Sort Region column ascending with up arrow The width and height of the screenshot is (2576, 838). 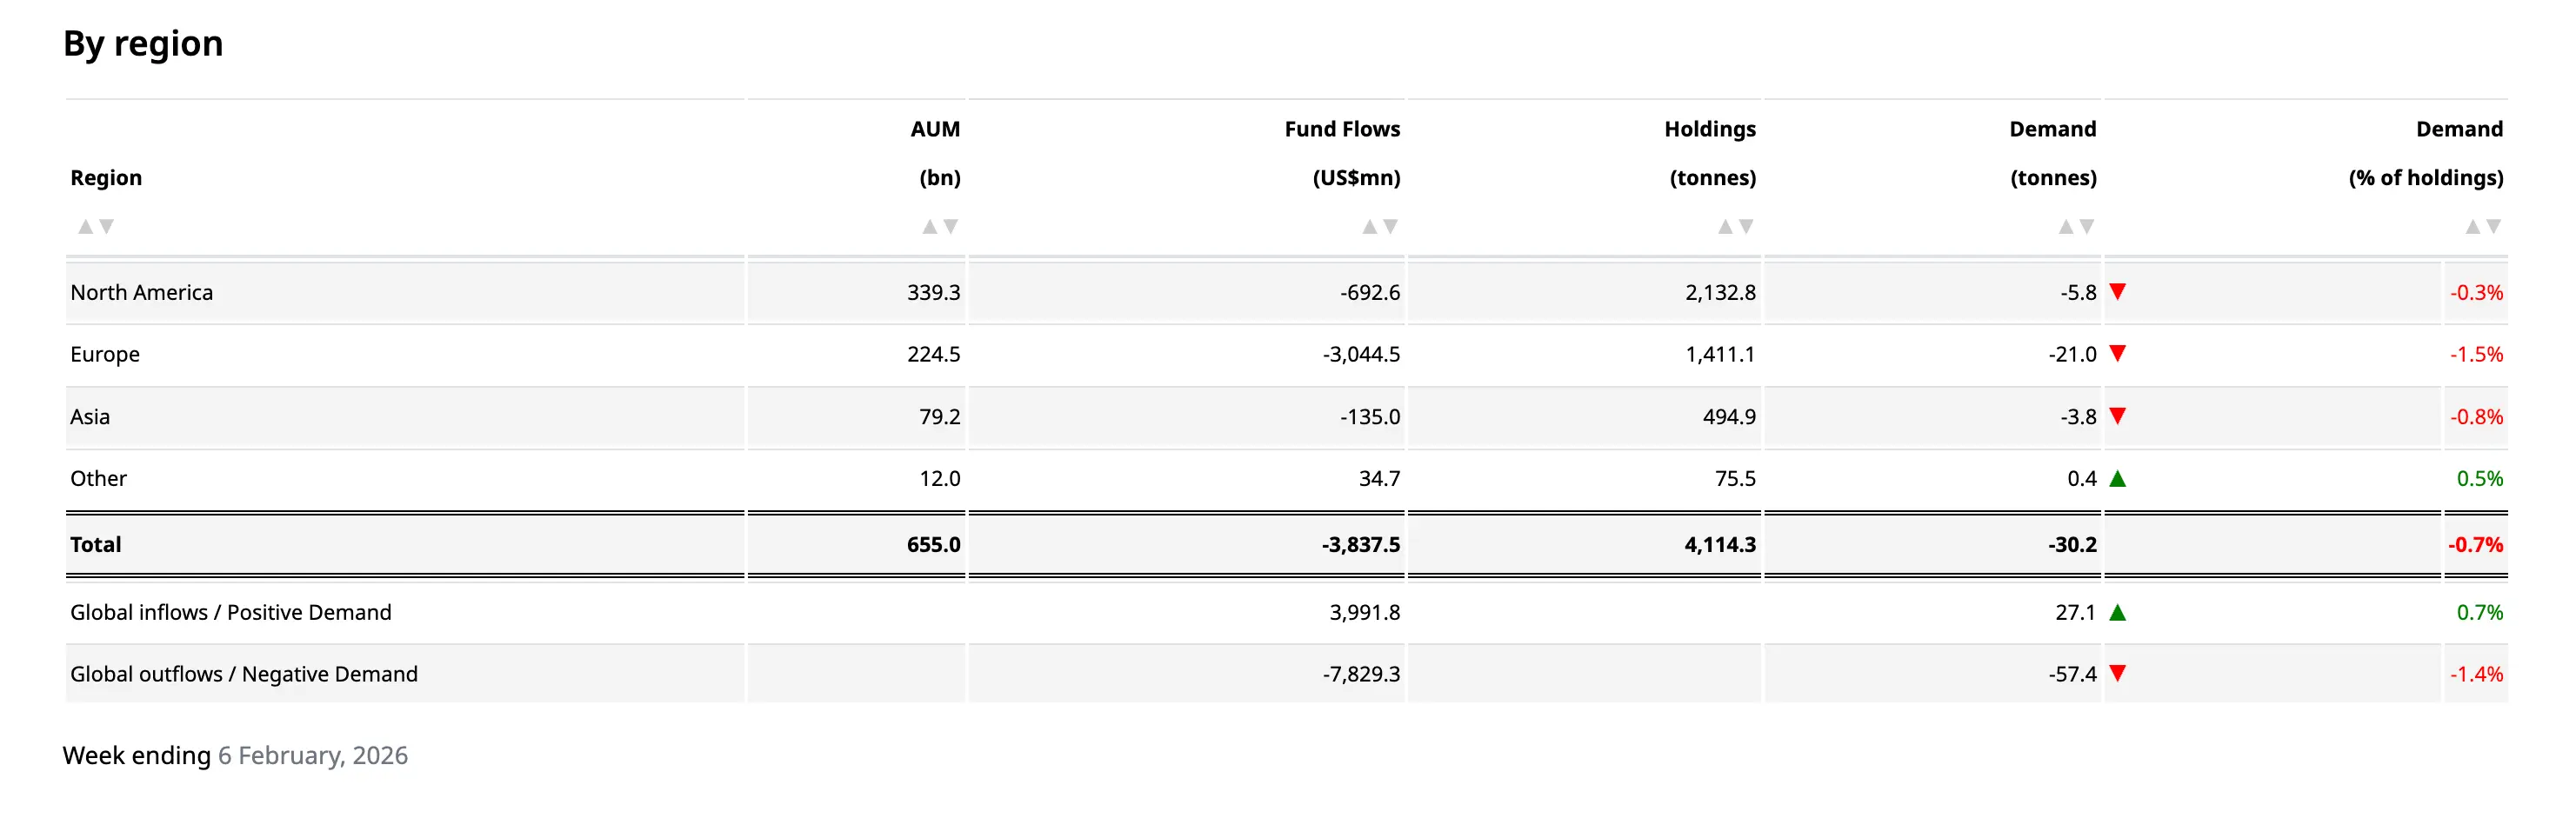click(86, 227)
